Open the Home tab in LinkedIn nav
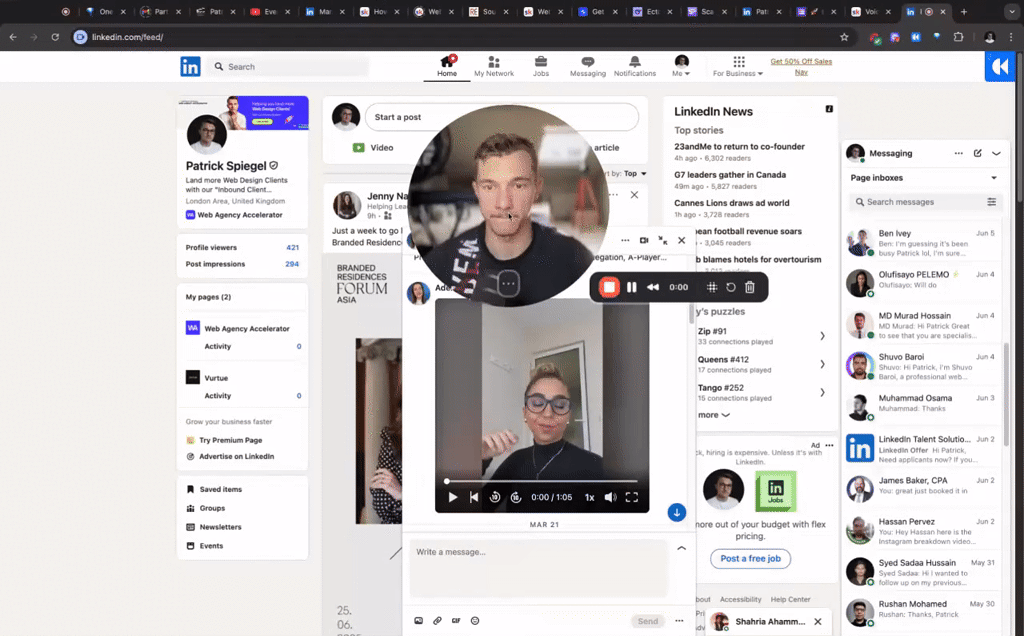 (447, 67)
